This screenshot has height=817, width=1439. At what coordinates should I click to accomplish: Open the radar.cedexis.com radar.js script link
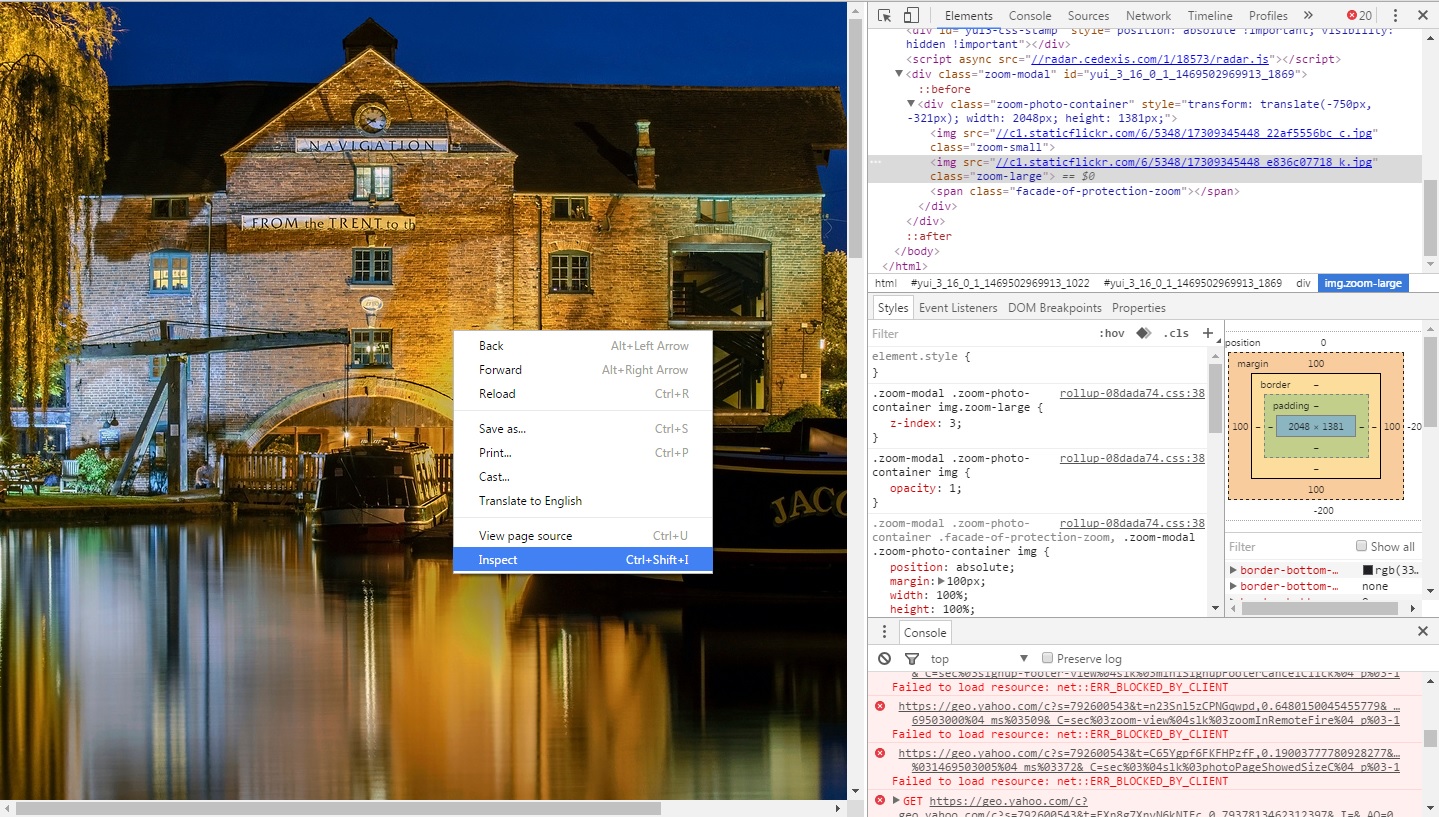(1150, 59)
